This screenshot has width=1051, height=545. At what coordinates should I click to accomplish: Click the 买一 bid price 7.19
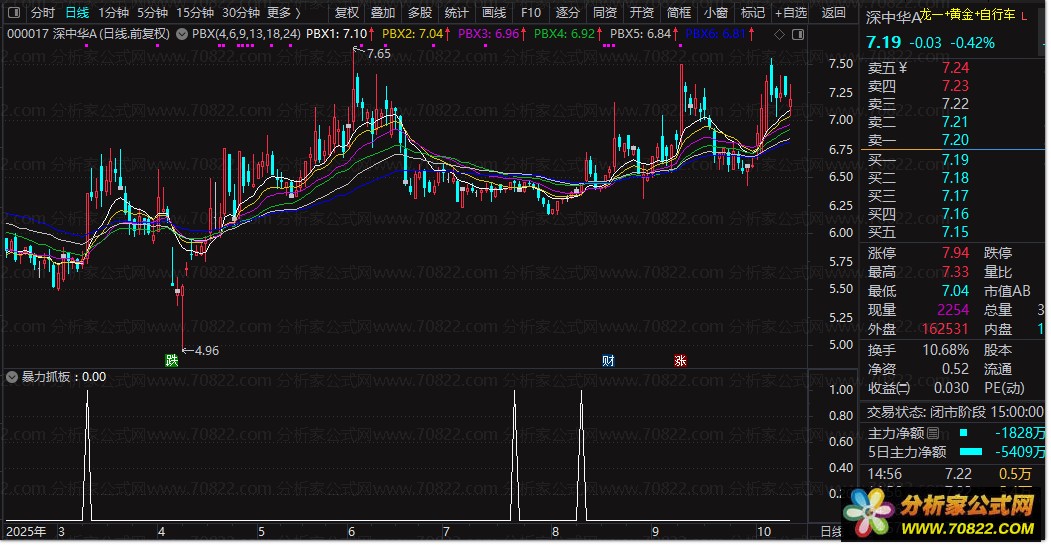coord(955,160)
